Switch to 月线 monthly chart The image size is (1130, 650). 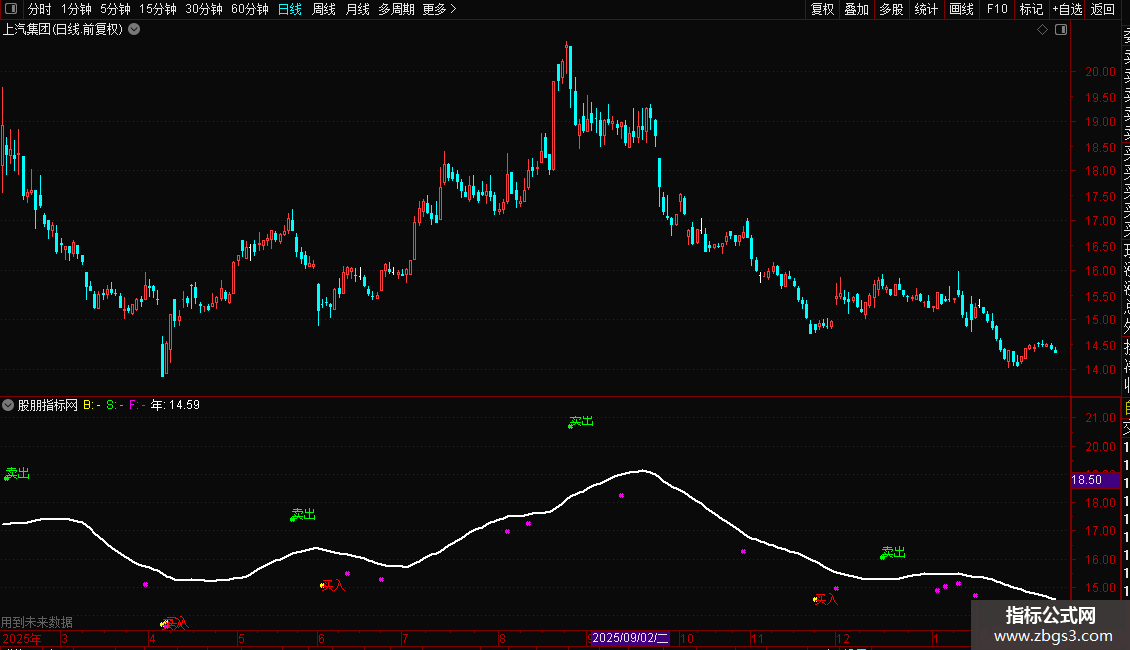click(357, 9)
